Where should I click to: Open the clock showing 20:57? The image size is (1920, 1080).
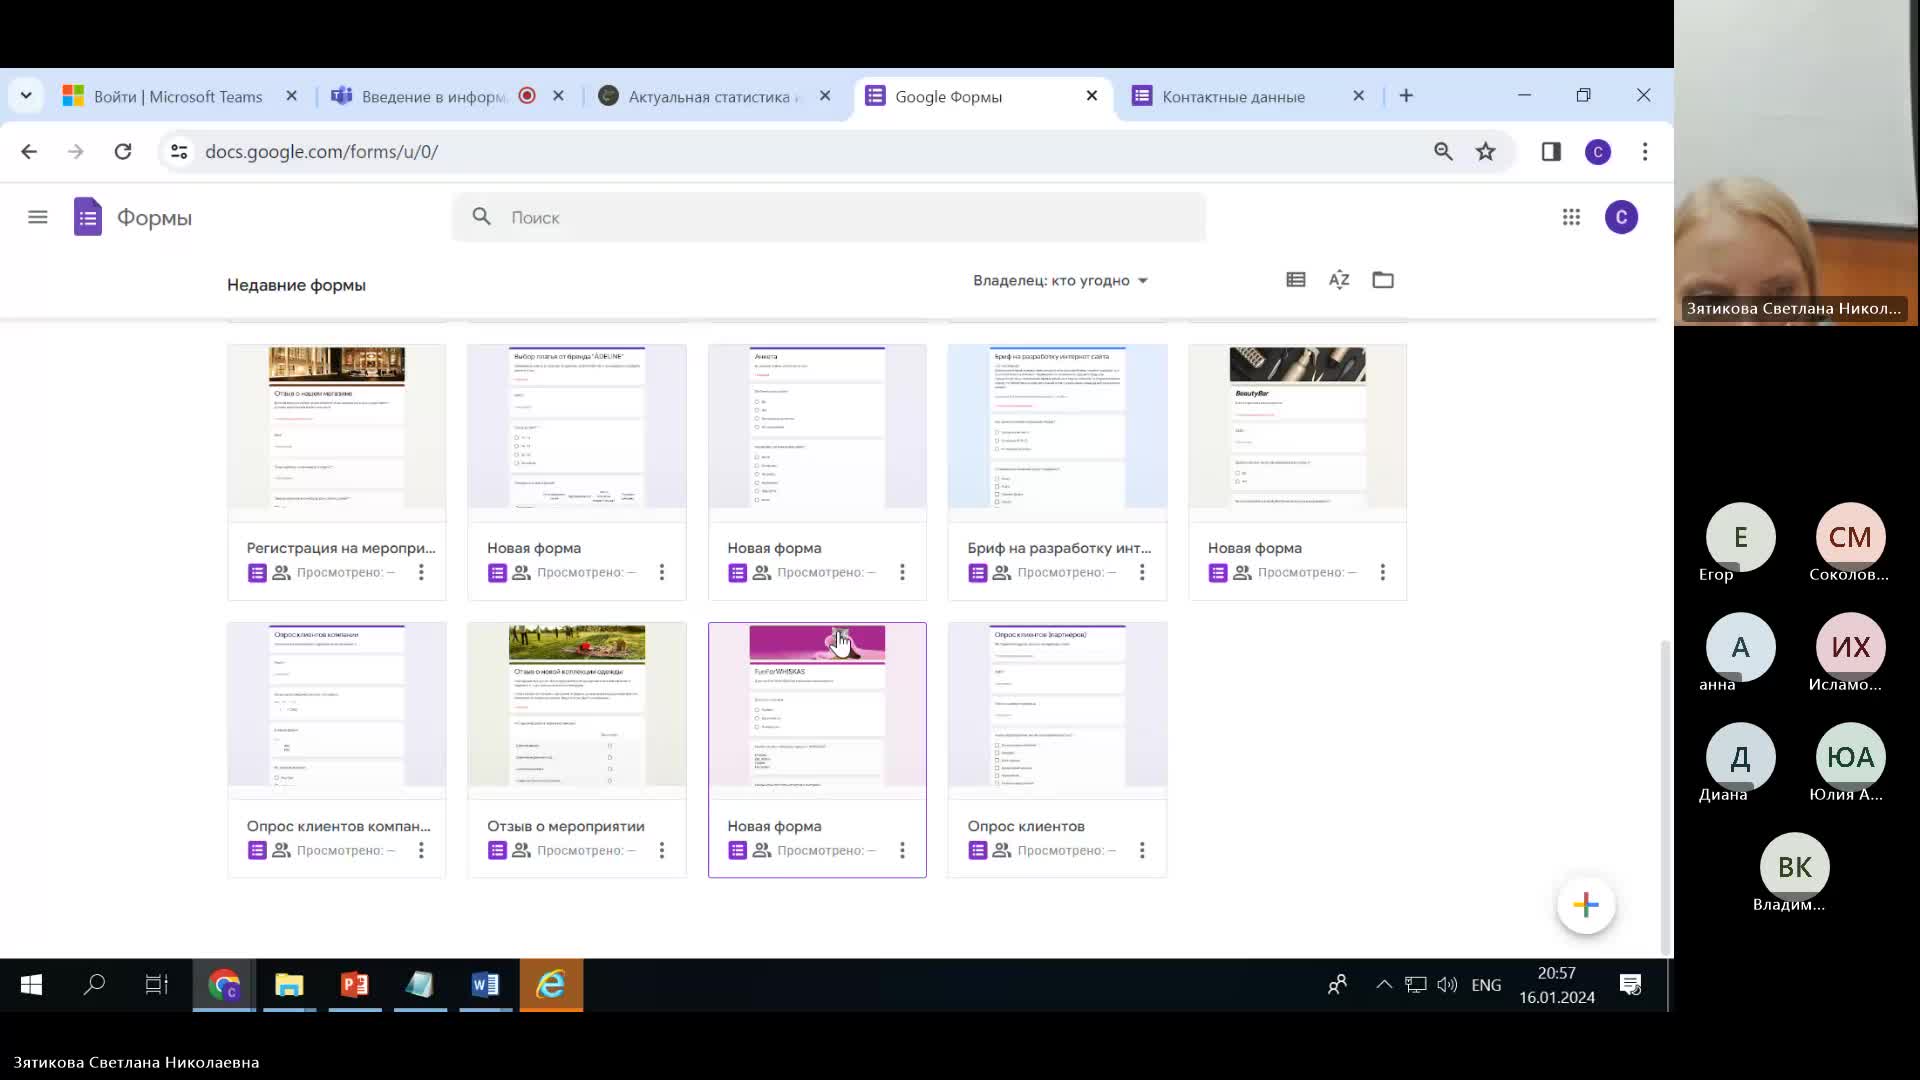[1557, 985]
